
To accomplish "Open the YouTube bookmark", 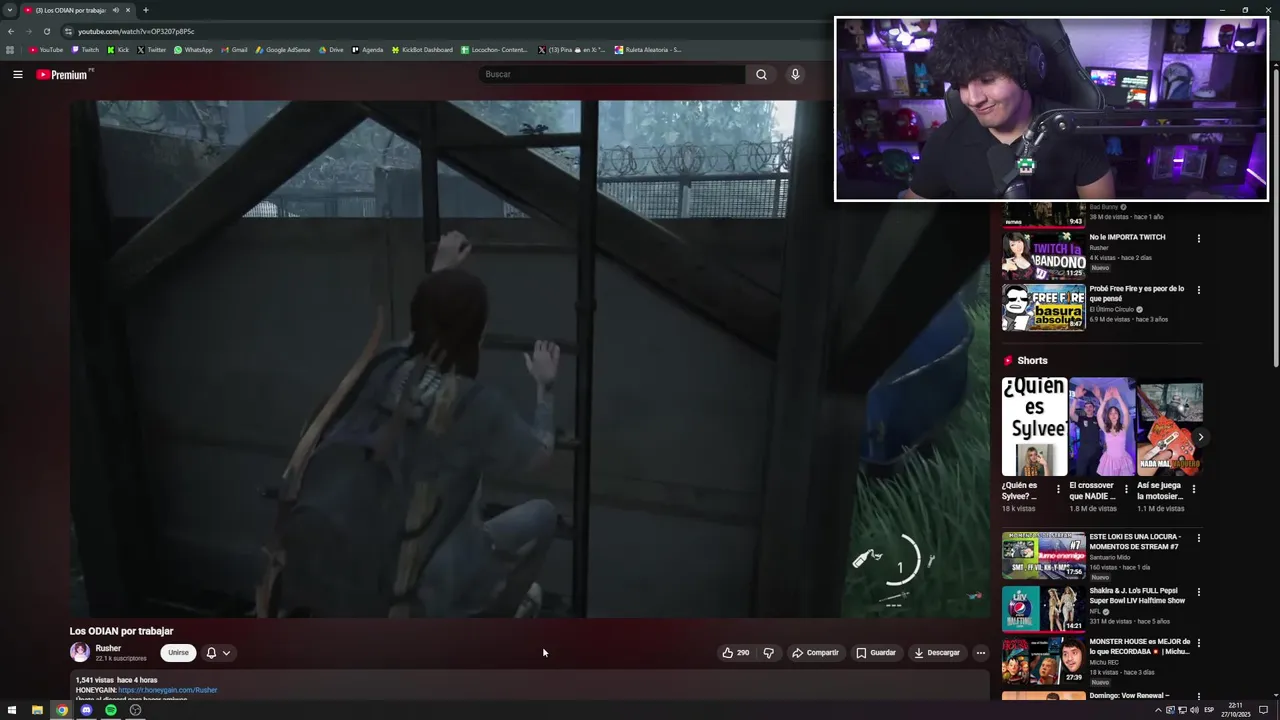I will coord(46,50).
